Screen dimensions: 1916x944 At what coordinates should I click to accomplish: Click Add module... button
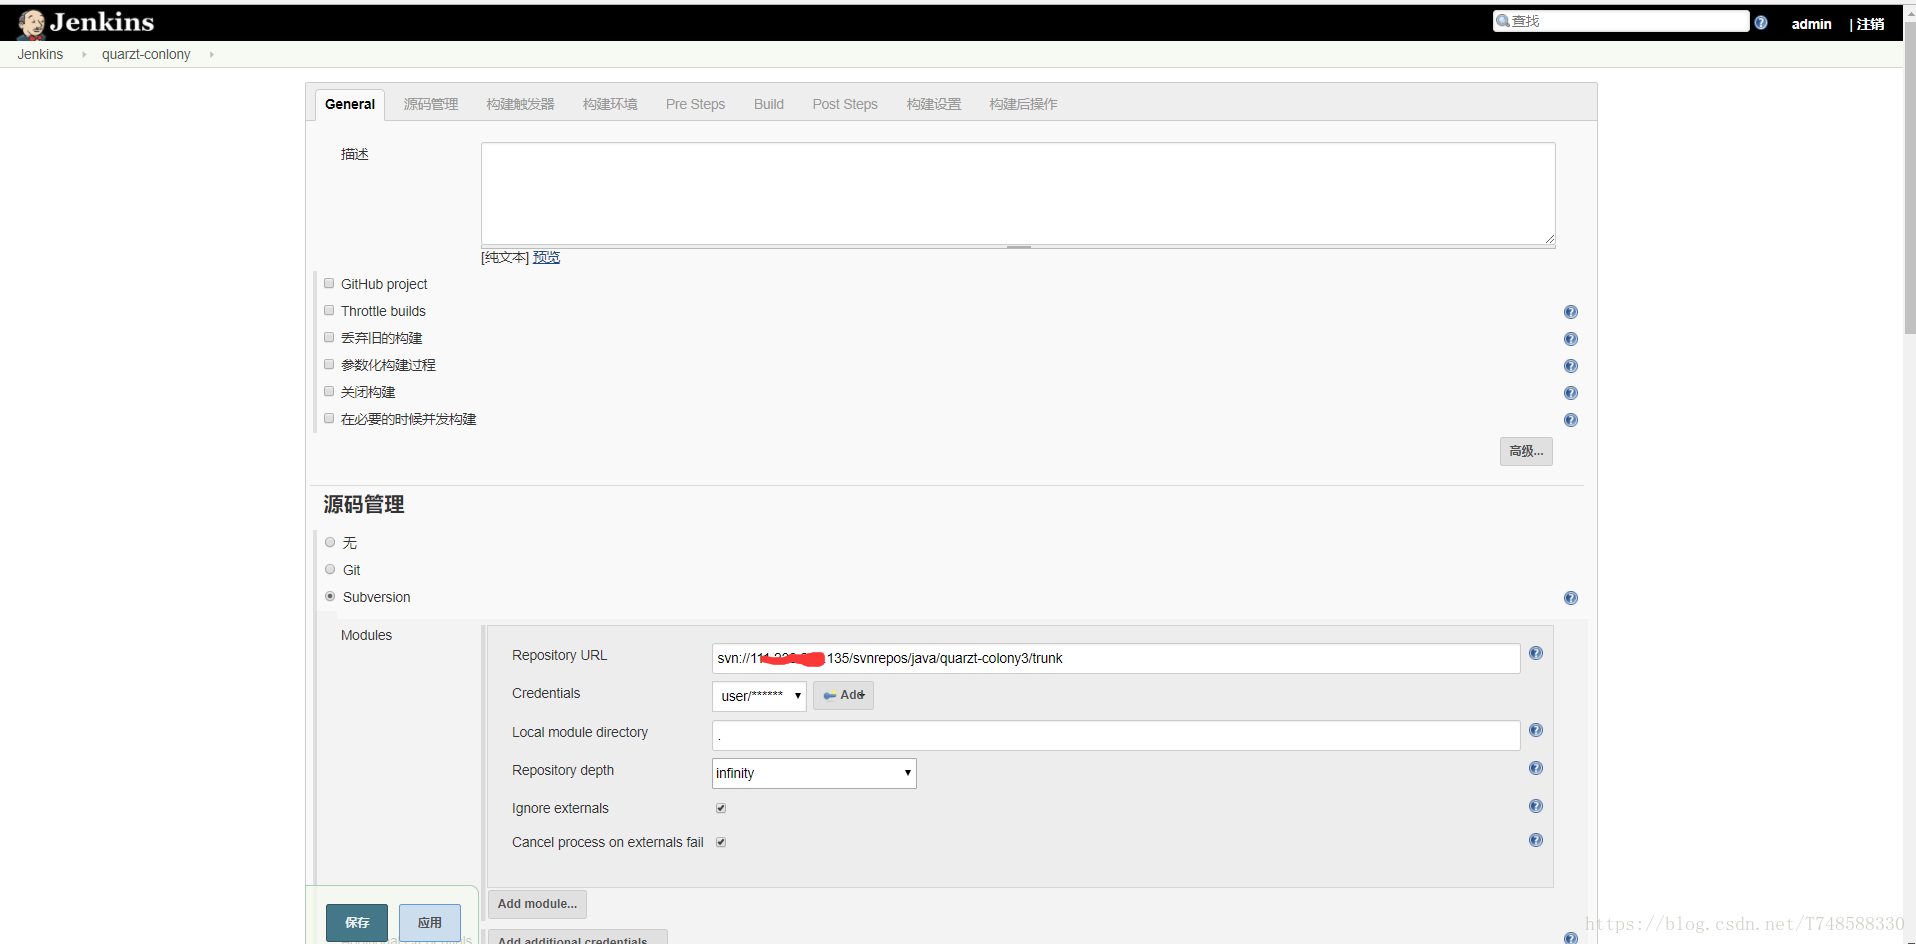point(537,904)
